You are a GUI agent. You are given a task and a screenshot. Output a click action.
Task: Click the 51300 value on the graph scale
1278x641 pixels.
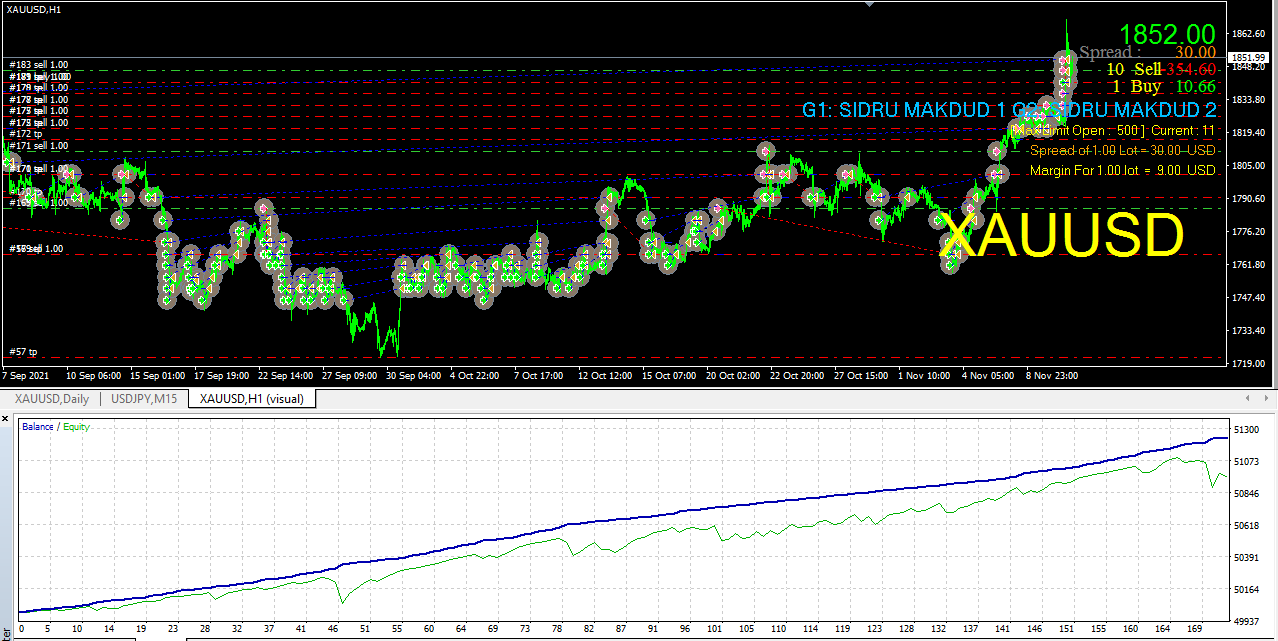1246,429
